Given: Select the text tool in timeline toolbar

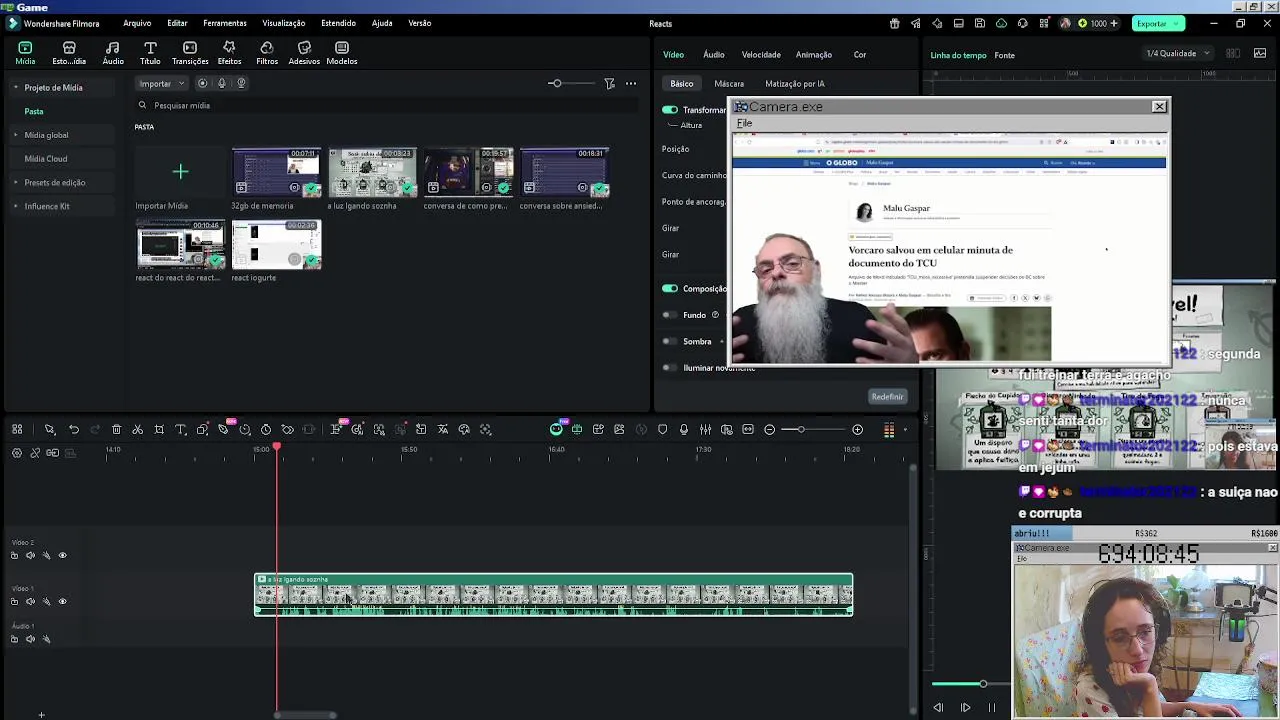Looking at the screenshot, I should click(181, 430).
